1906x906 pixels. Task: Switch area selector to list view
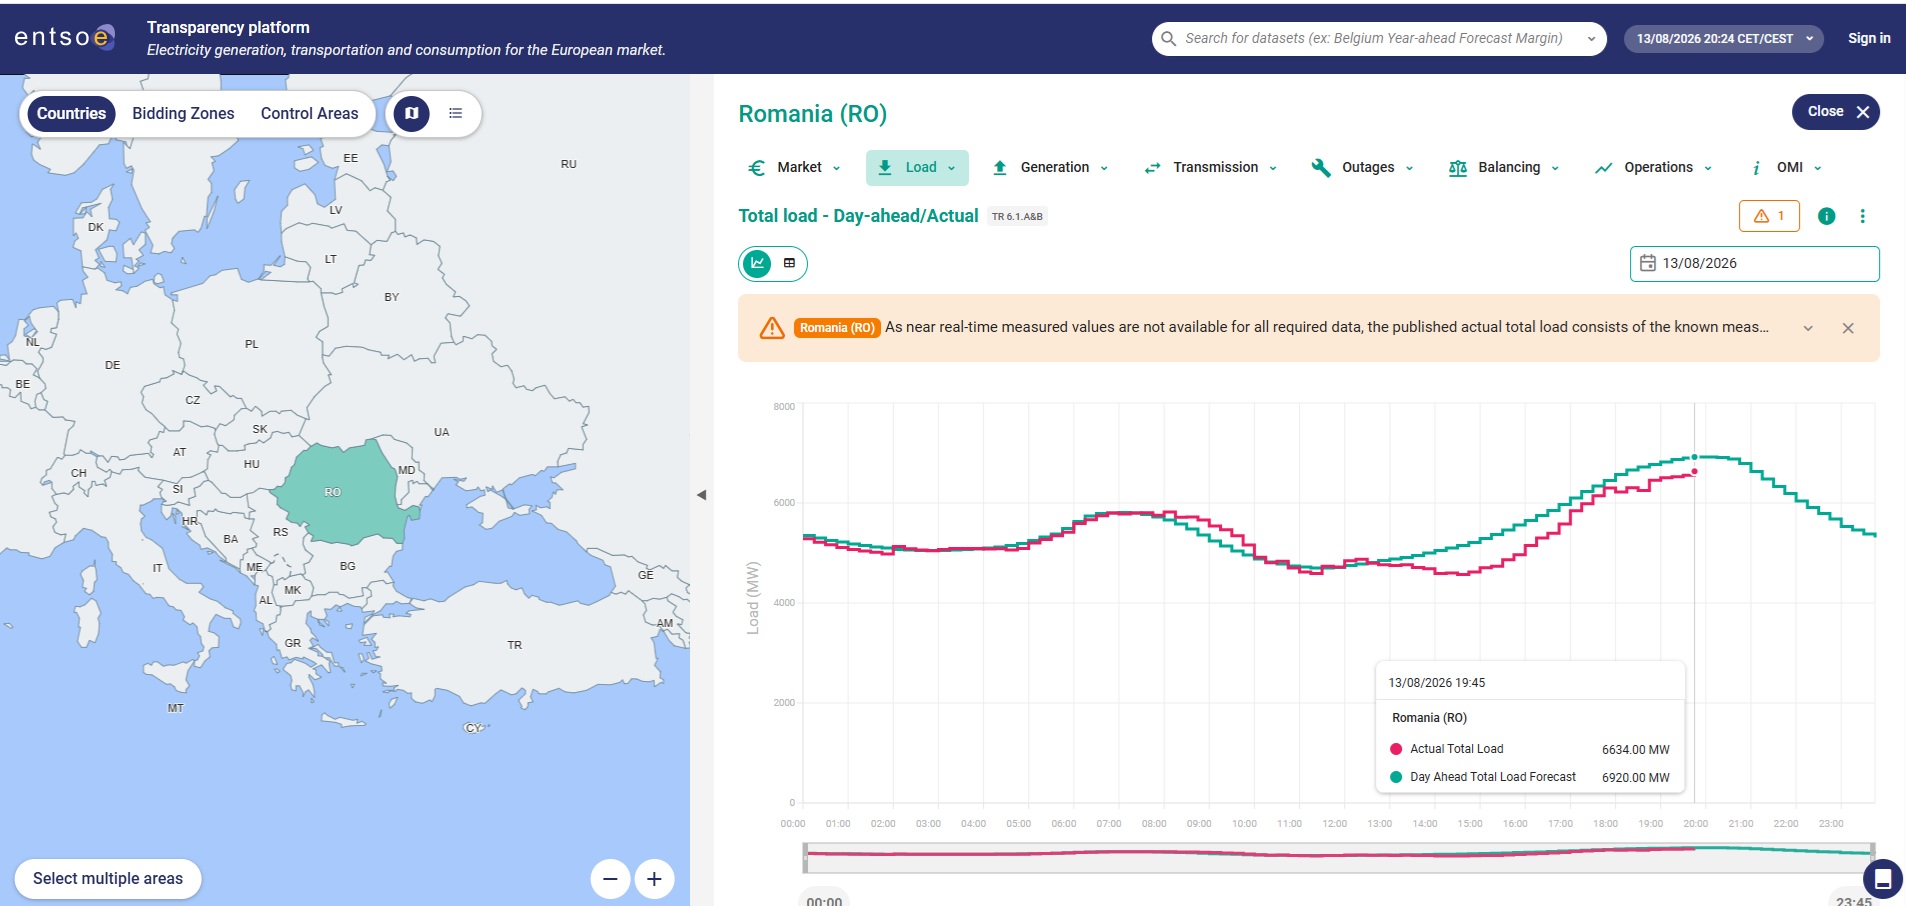[456, 113]
